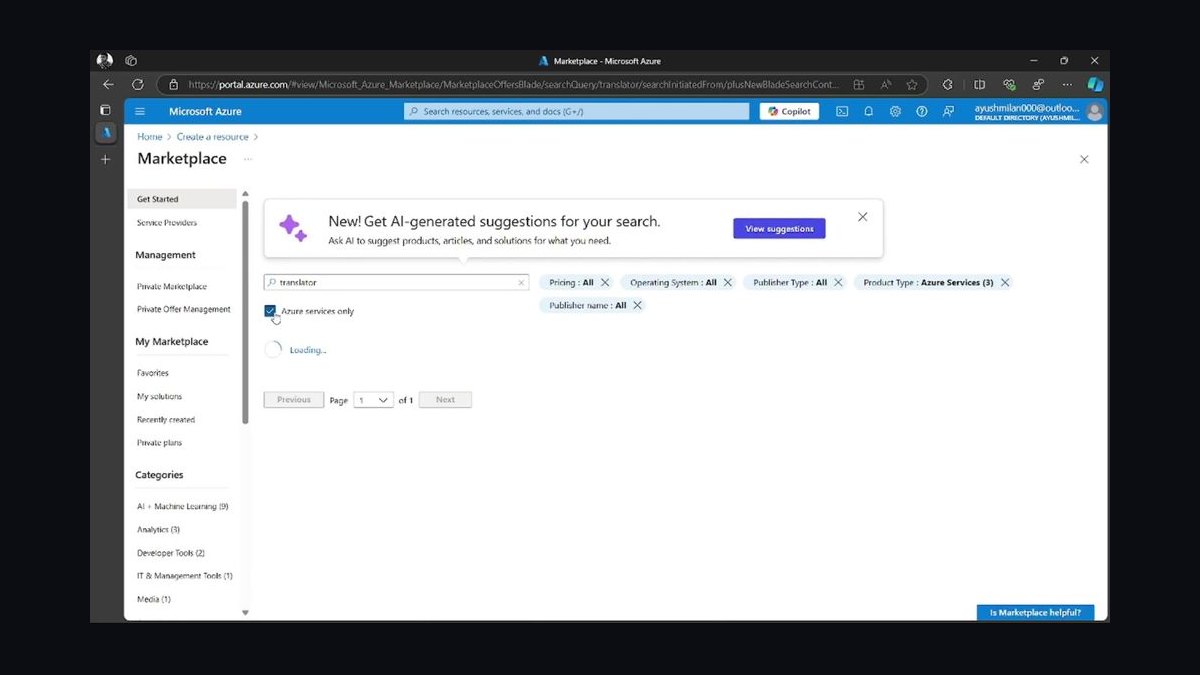This screenshot has height=675, width=1200.
Task: Select Get Started in sidebar
Action: coord(182,199)
